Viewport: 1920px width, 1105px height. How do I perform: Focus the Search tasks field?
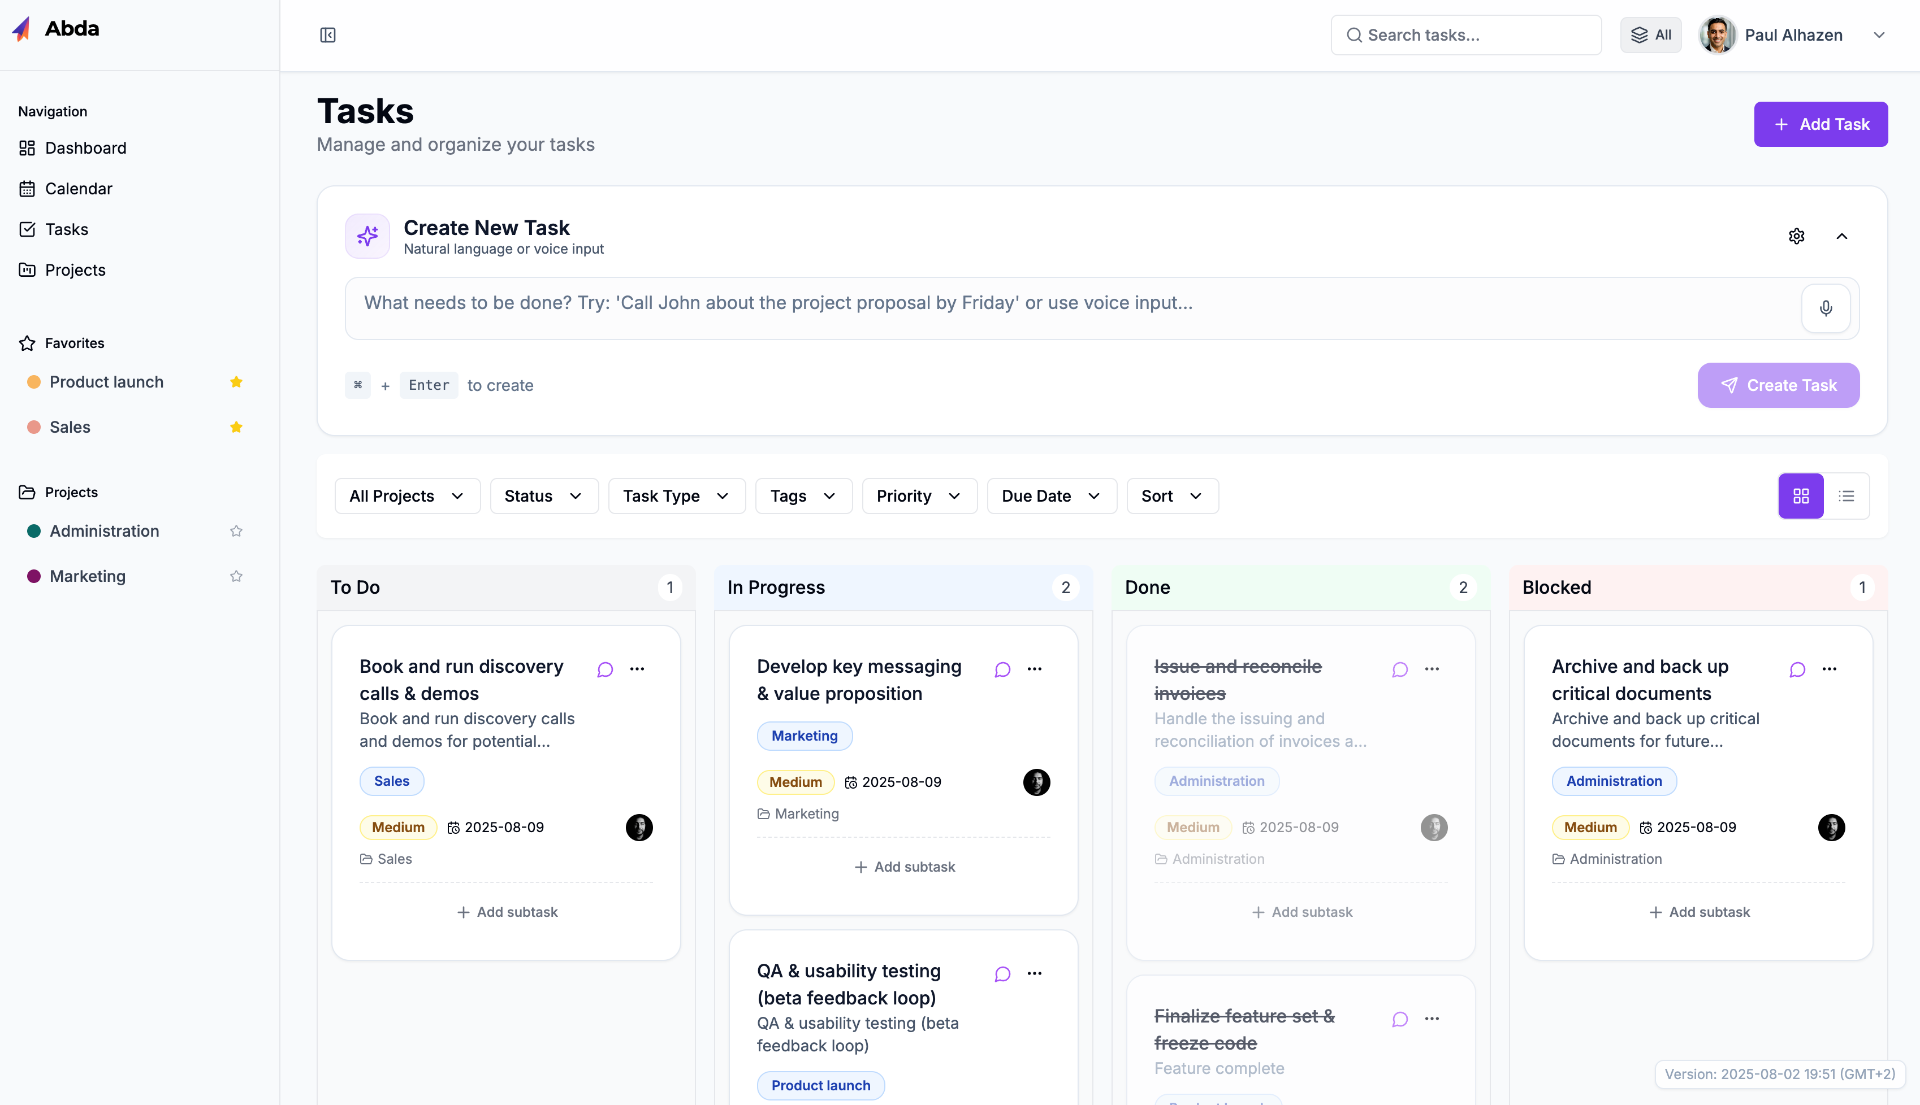1466,35
